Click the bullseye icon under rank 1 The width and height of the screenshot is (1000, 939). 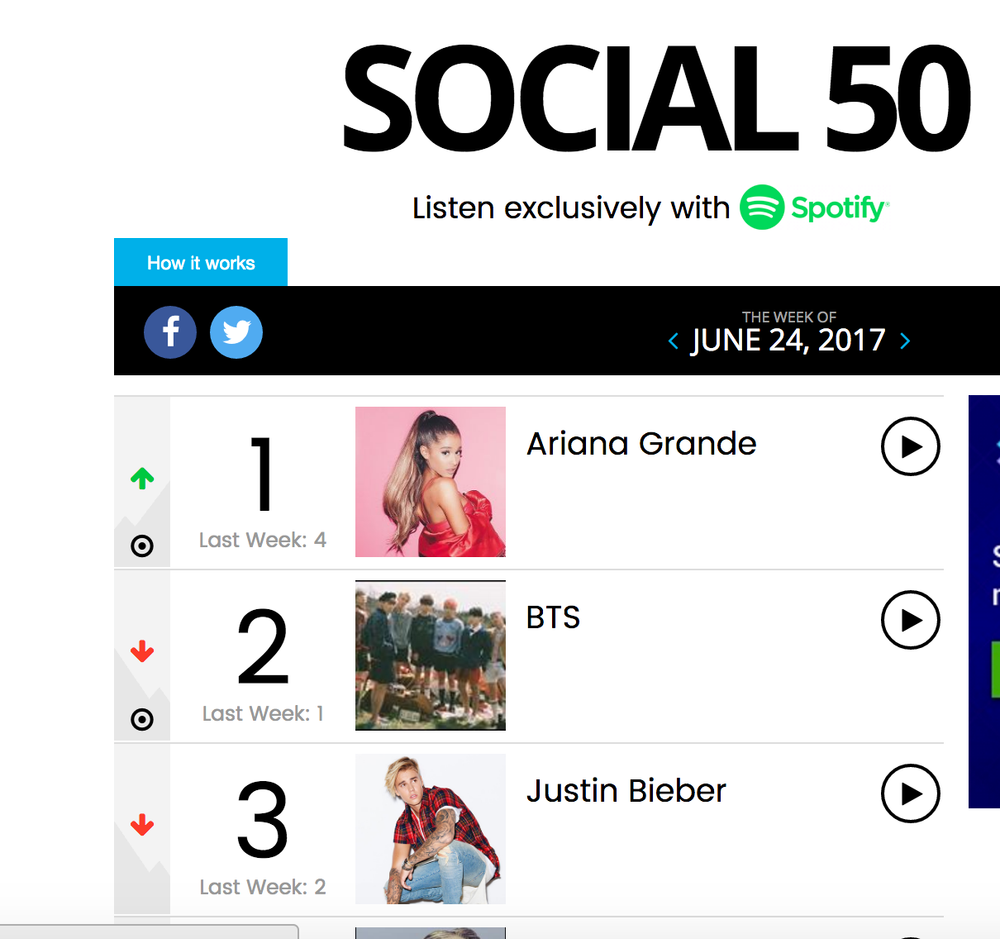pos(142,546)
